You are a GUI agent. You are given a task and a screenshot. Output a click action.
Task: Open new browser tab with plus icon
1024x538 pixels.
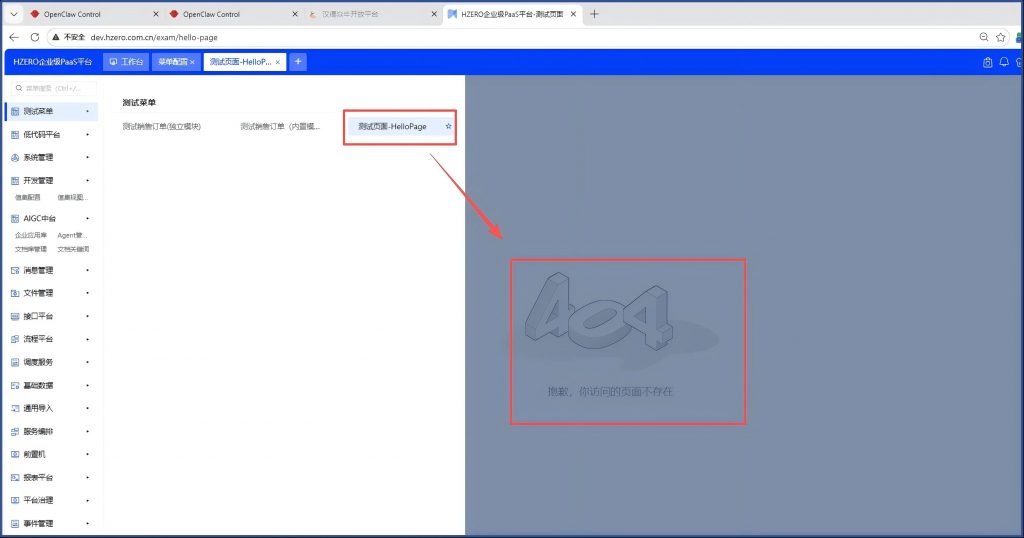[595, 14]
